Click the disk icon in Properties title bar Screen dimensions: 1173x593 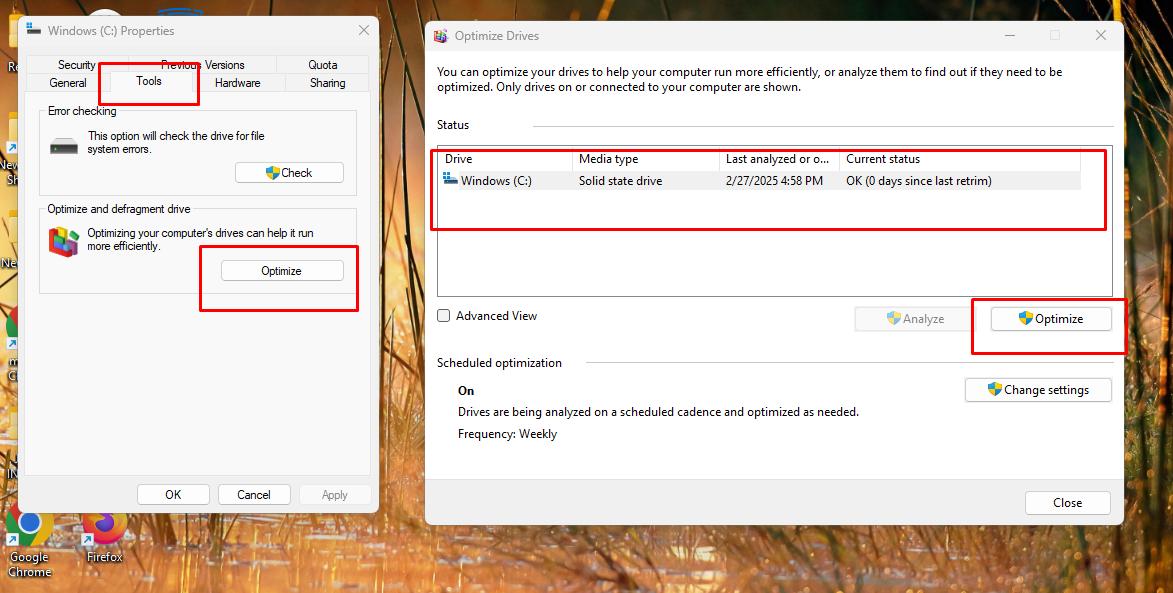[33, 30]
